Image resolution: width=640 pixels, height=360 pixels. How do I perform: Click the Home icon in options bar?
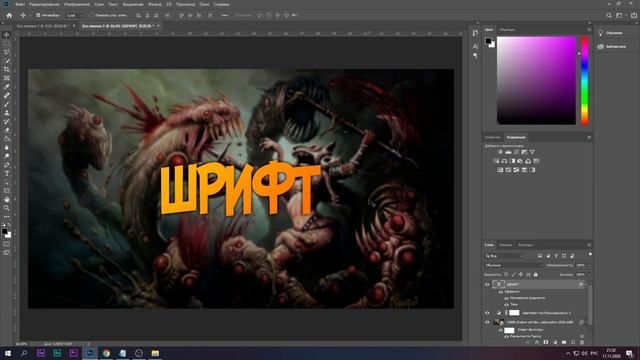pos(9,16)
